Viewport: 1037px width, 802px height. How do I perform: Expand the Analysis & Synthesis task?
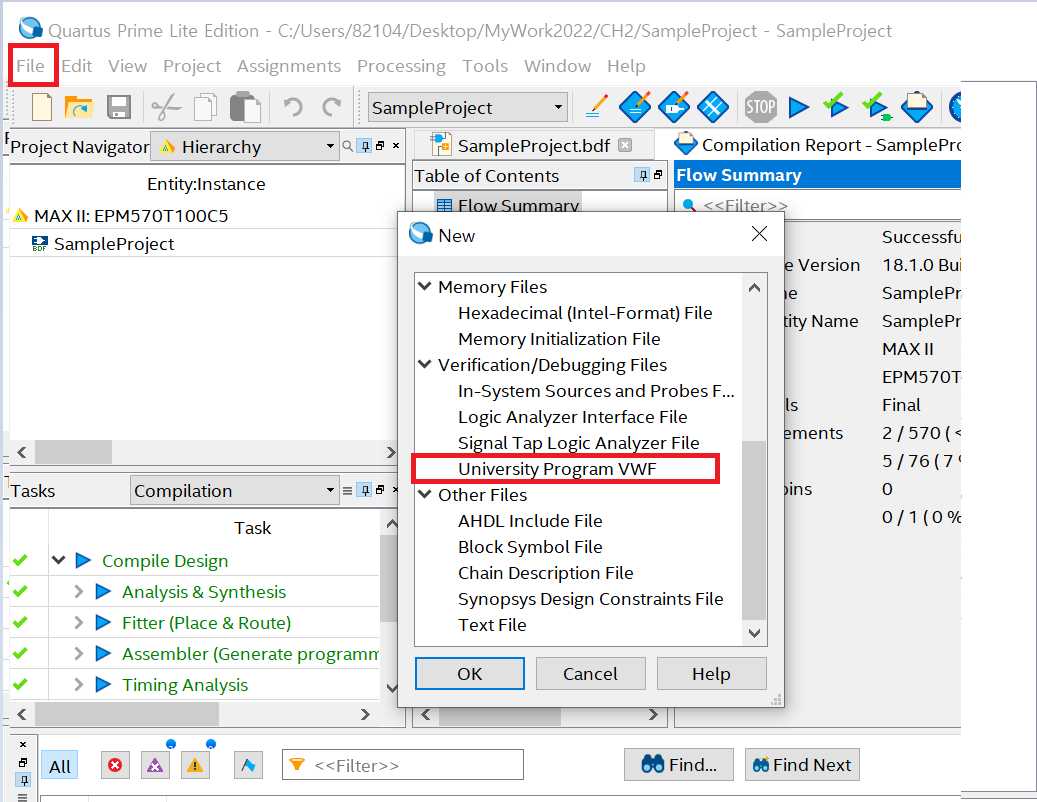coord(79,591)
